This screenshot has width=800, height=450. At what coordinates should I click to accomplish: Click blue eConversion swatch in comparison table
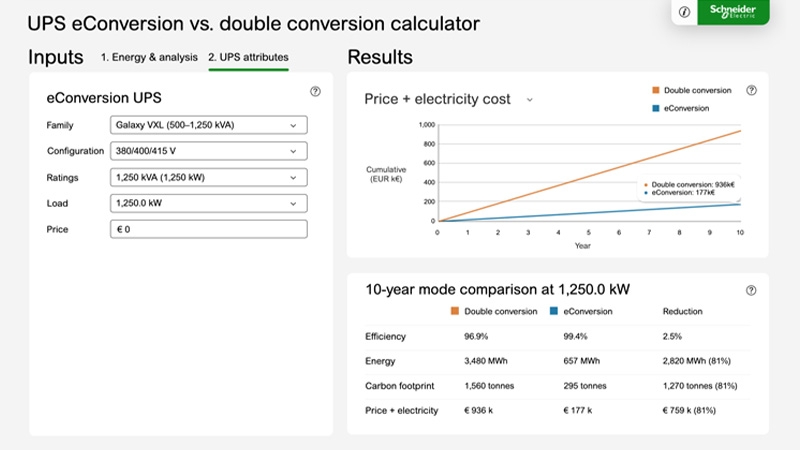(556, 311)
